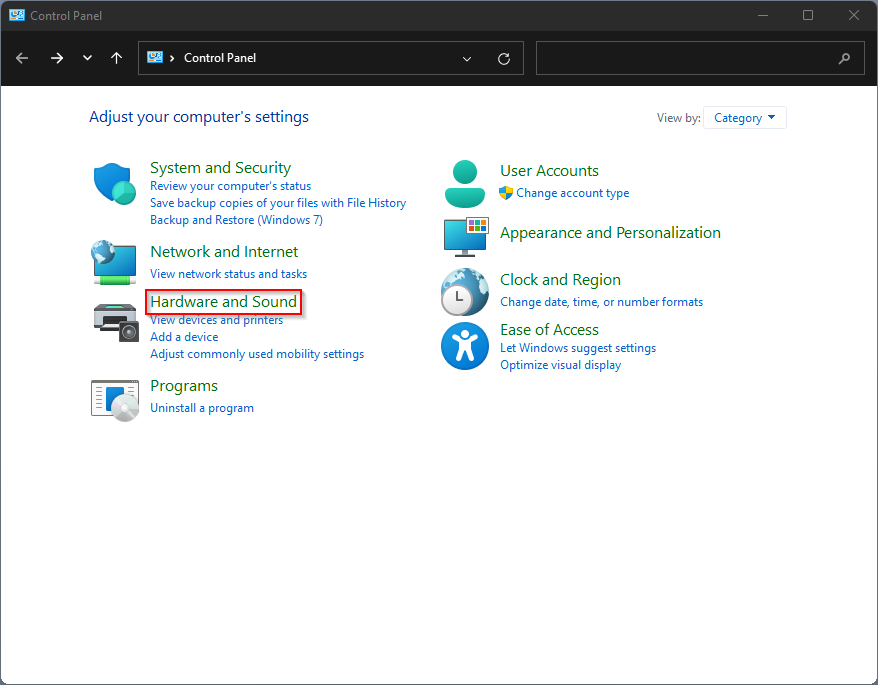Click the User Accounts person icon
878x685 pixels.
(465, 184)
